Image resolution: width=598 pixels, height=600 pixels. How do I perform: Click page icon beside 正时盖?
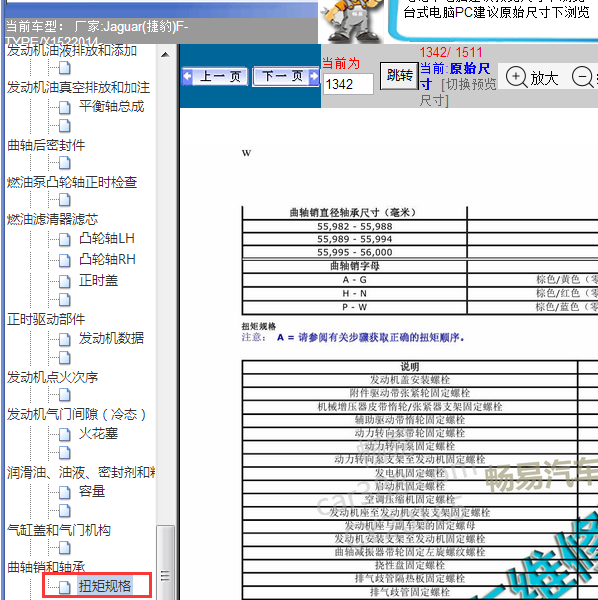pyautogui.click(x=65, y=281)
